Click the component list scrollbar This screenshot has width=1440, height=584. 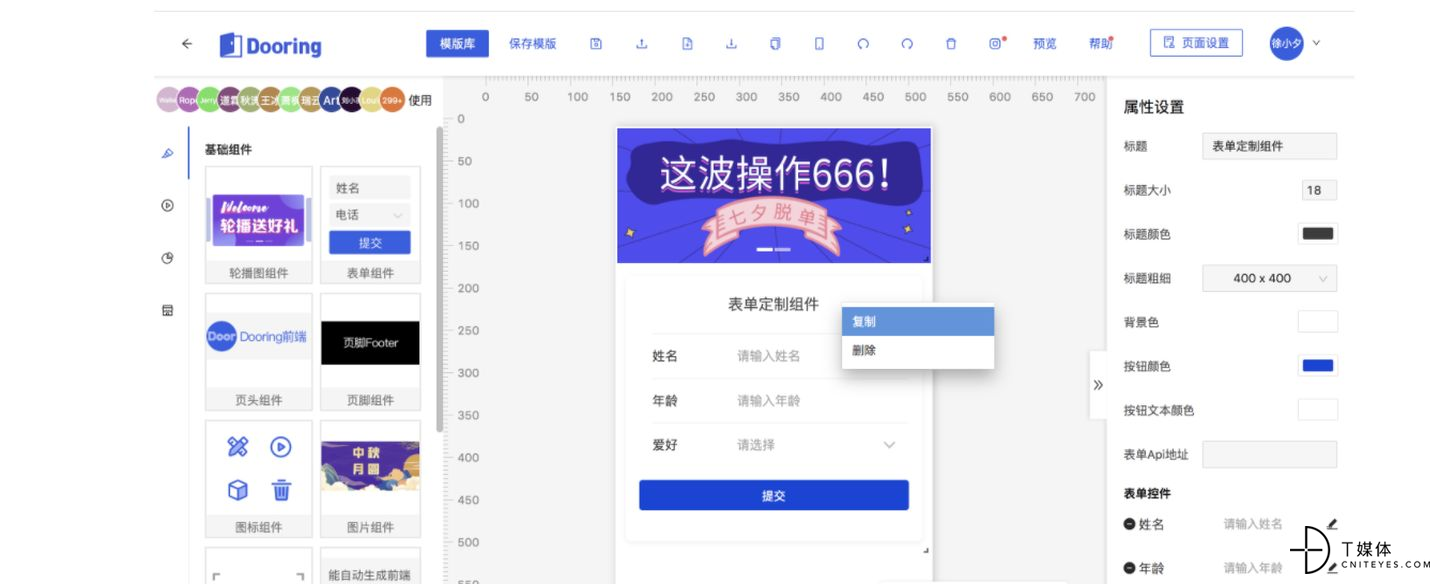(440, 280)
